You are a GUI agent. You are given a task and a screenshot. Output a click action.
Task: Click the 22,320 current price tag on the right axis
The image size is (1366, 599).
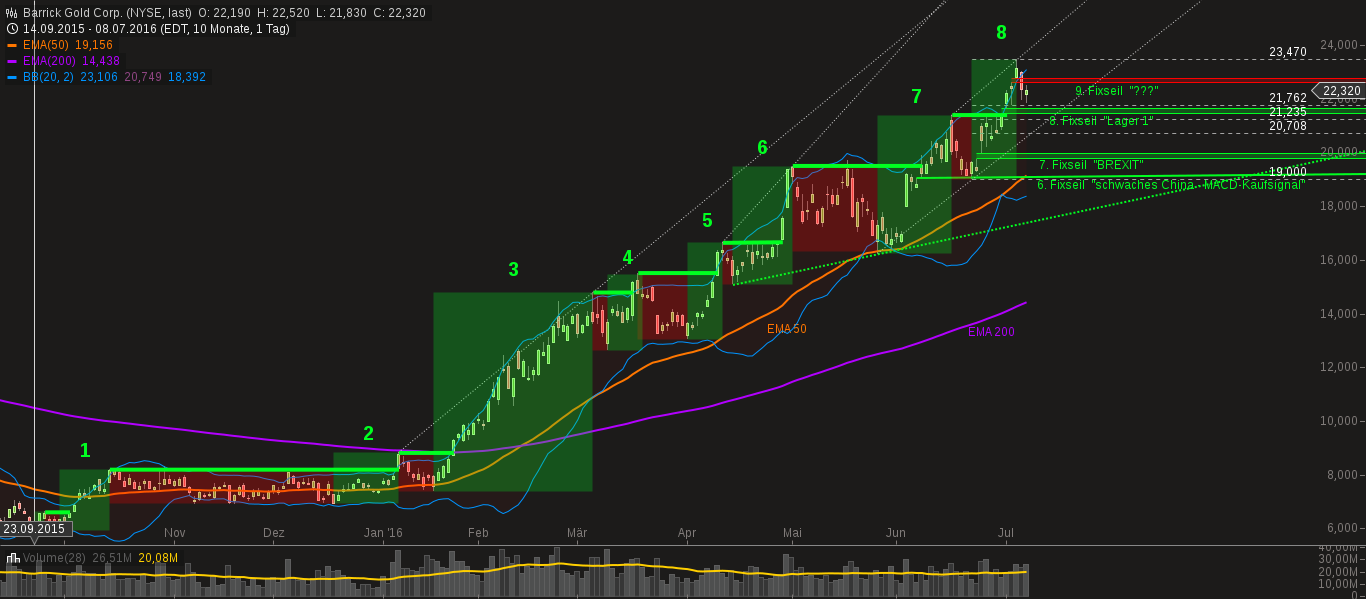click(1340, 90)
